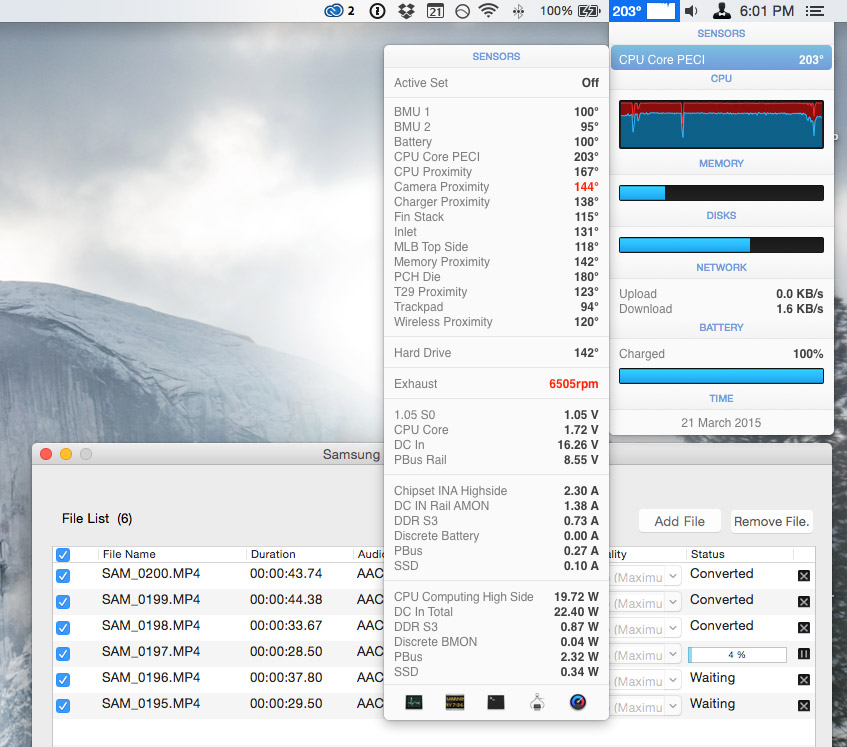Click the Console icon in sensors footer

click(455, 702)
